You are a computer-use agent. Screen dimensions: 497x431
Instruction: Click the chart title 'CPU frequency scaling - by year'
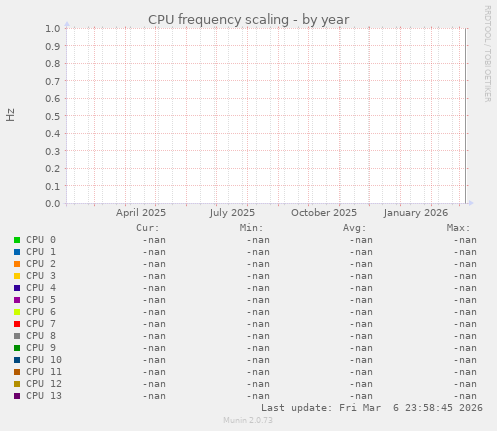(x=249, y=20)
